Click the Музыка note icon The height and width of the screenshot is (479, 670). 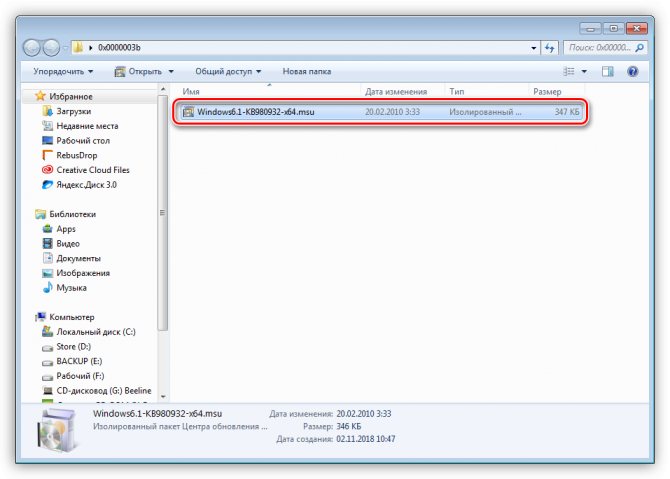[47, 288]
